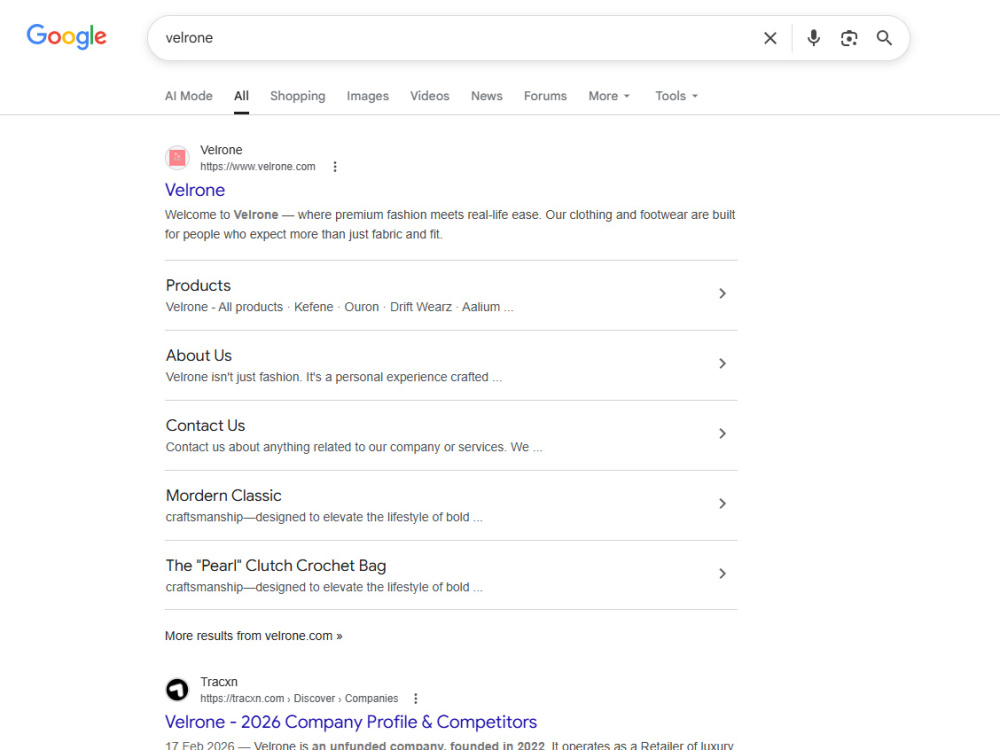Select the All results tab
Screen dimensions: 1000x750
tap(241, 96)
